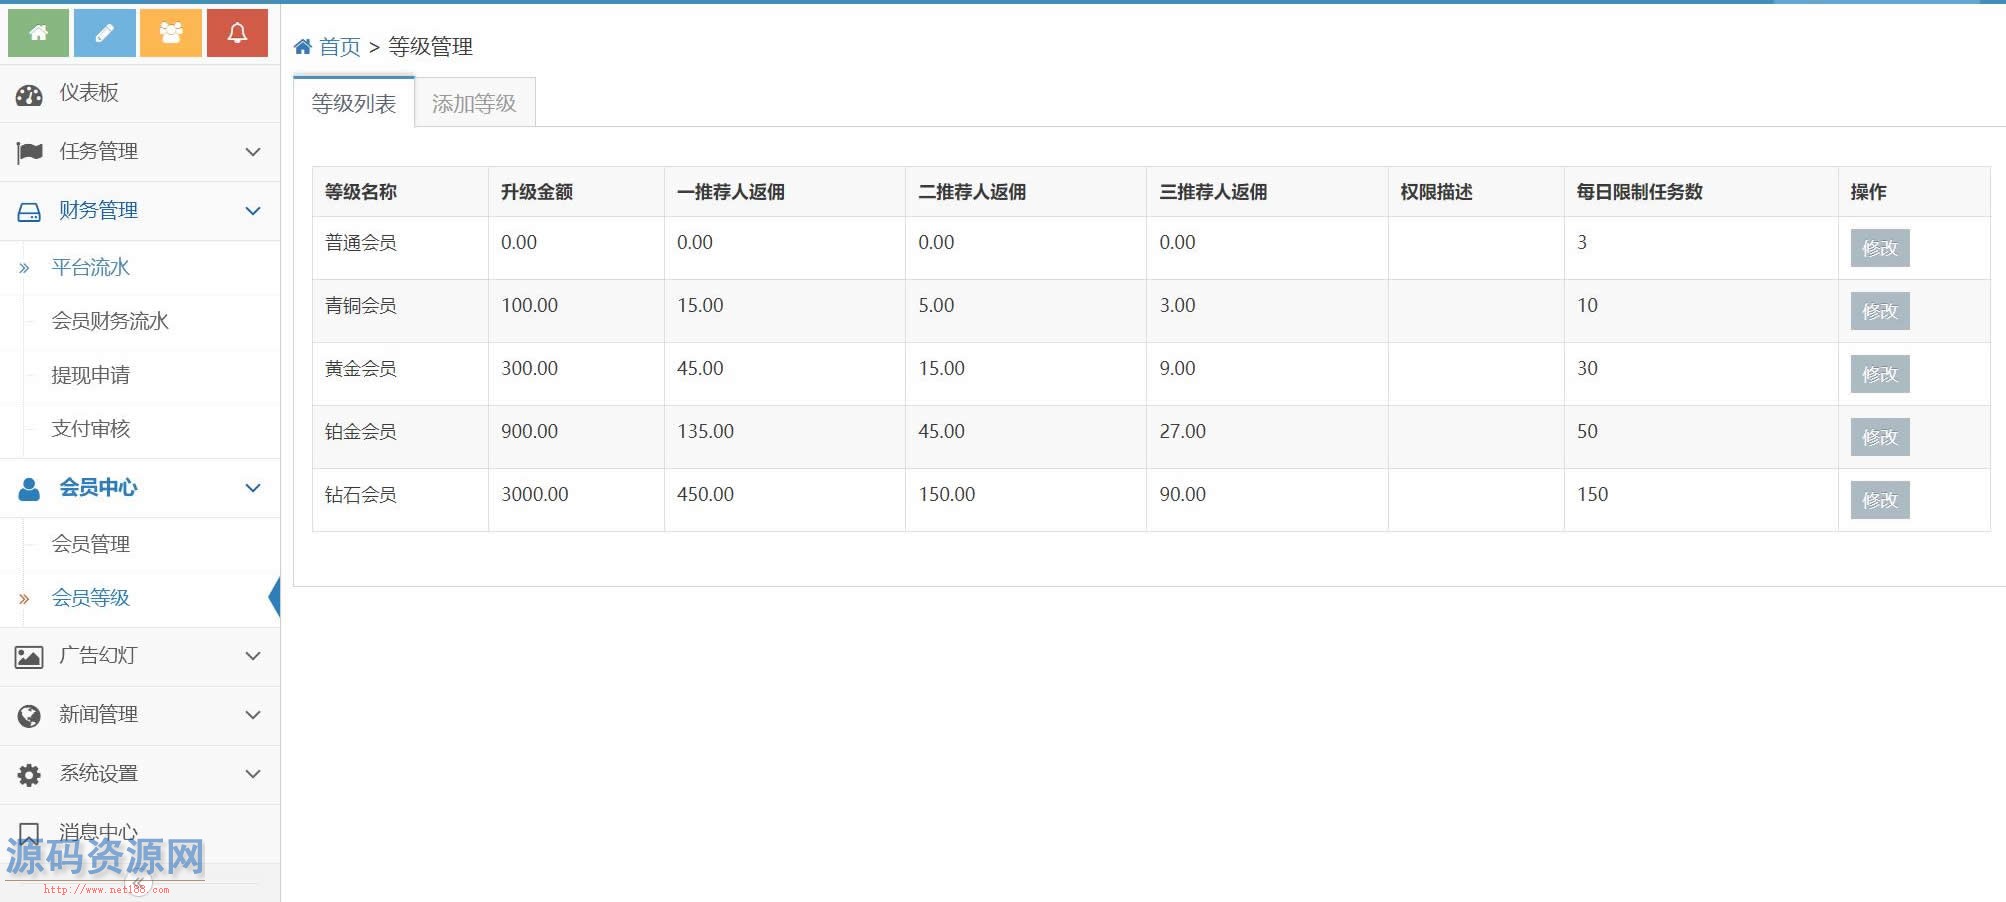Collapse the 会员中心 menu chevron
Image resolution: width=2006 pixels, height=902 pixels.
click(253, 488)
